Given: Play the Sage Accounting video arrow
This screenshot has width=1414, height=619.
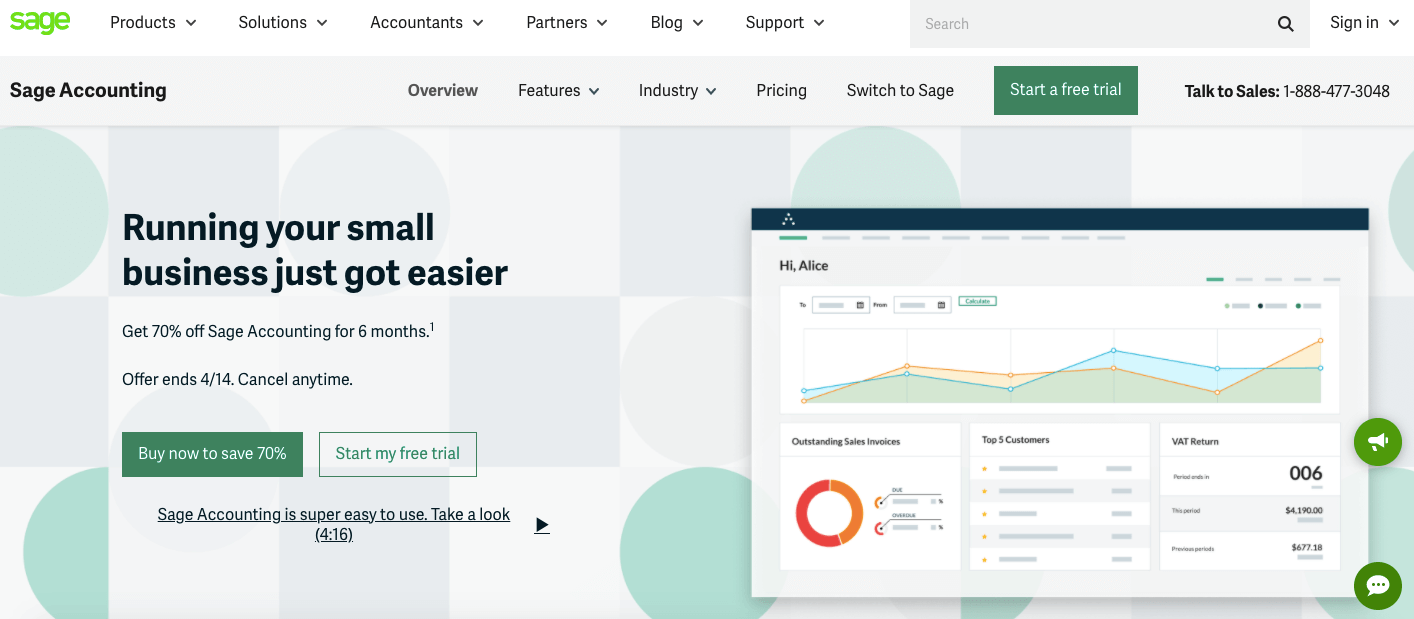Looking at the screenshot, I should coord(542,525).
